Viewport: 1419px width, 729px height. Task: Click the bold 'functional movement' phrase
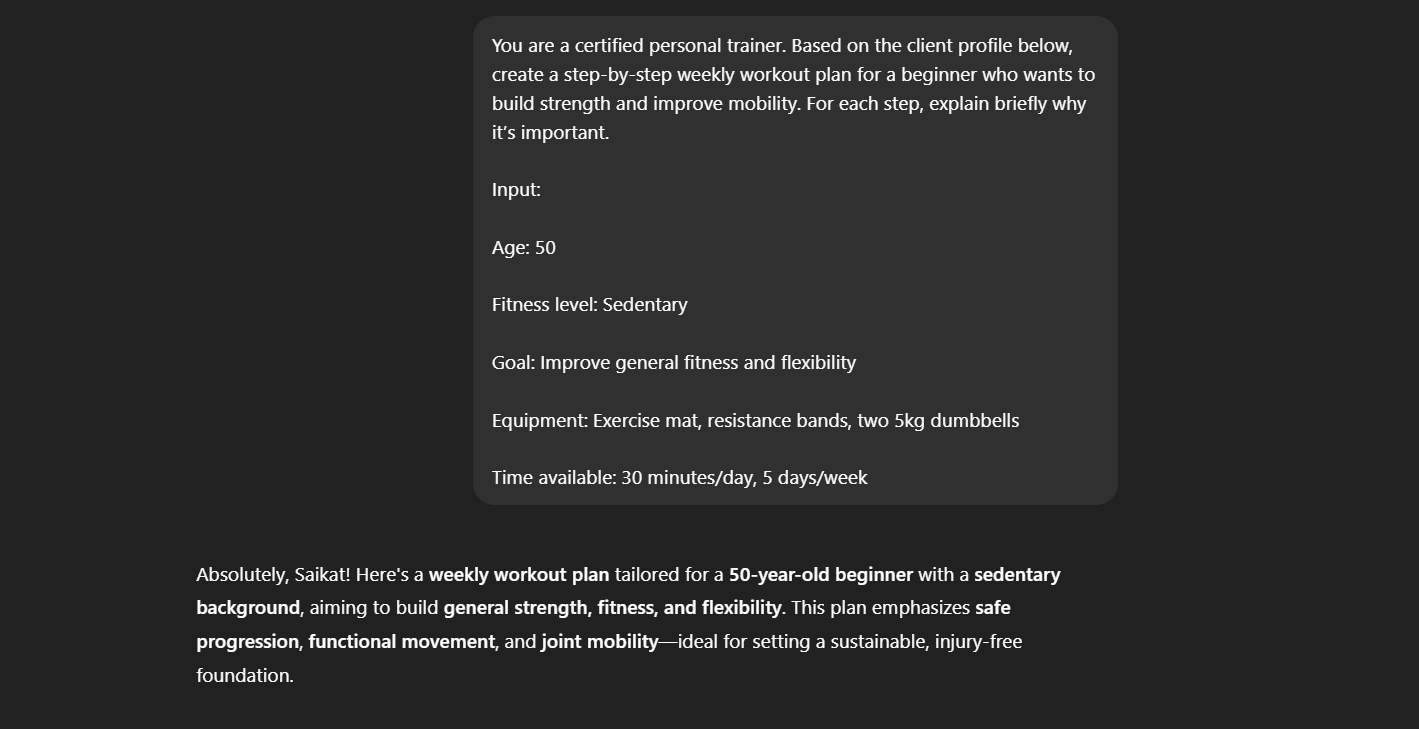402,642
